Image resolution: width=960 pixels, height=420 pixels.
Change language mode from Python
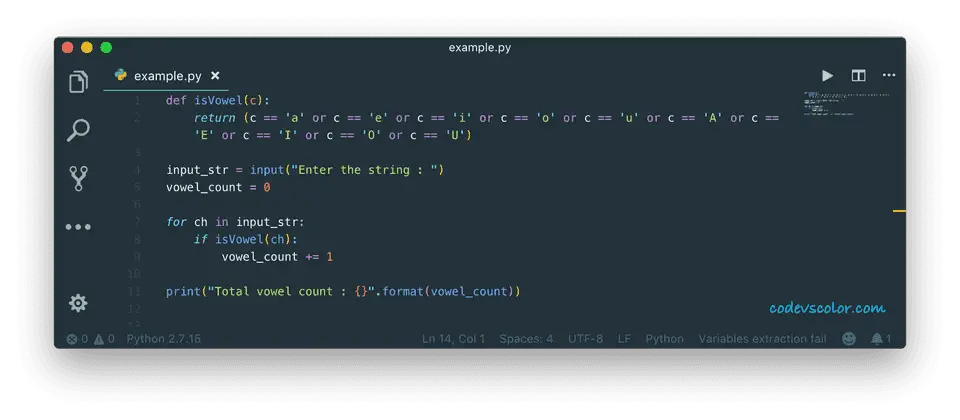tap(664, 339)
